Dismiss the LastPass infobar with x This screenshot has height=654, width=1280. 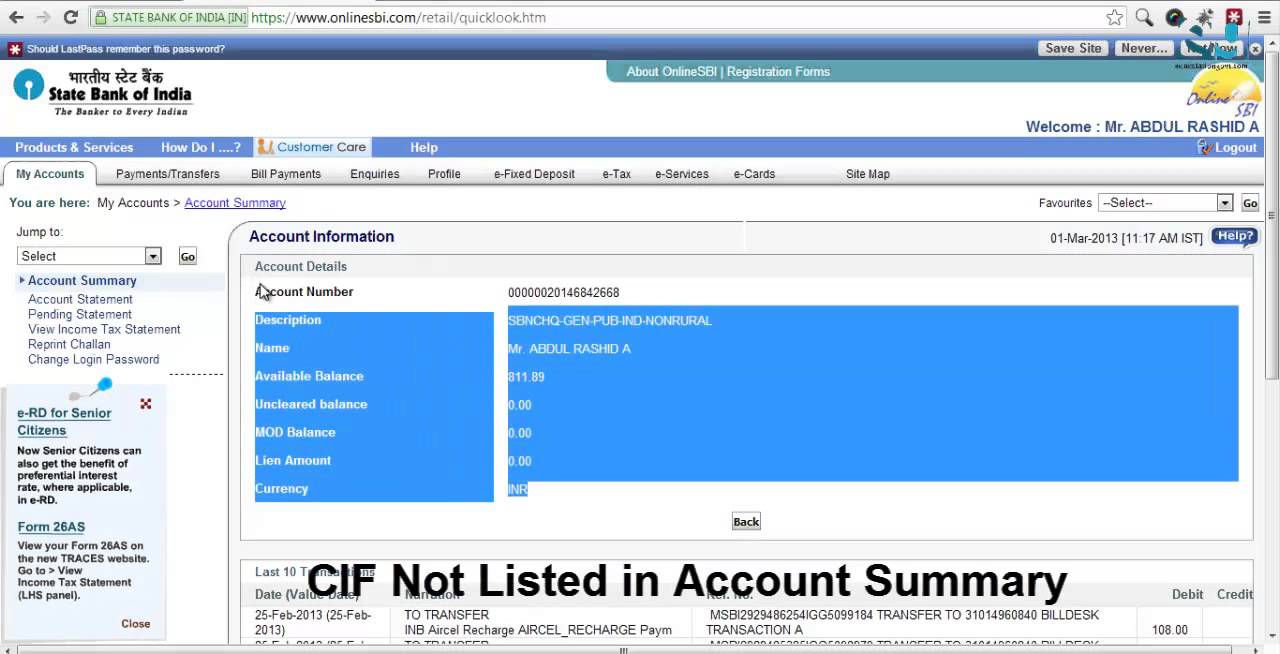click(x=1255, y=49)
